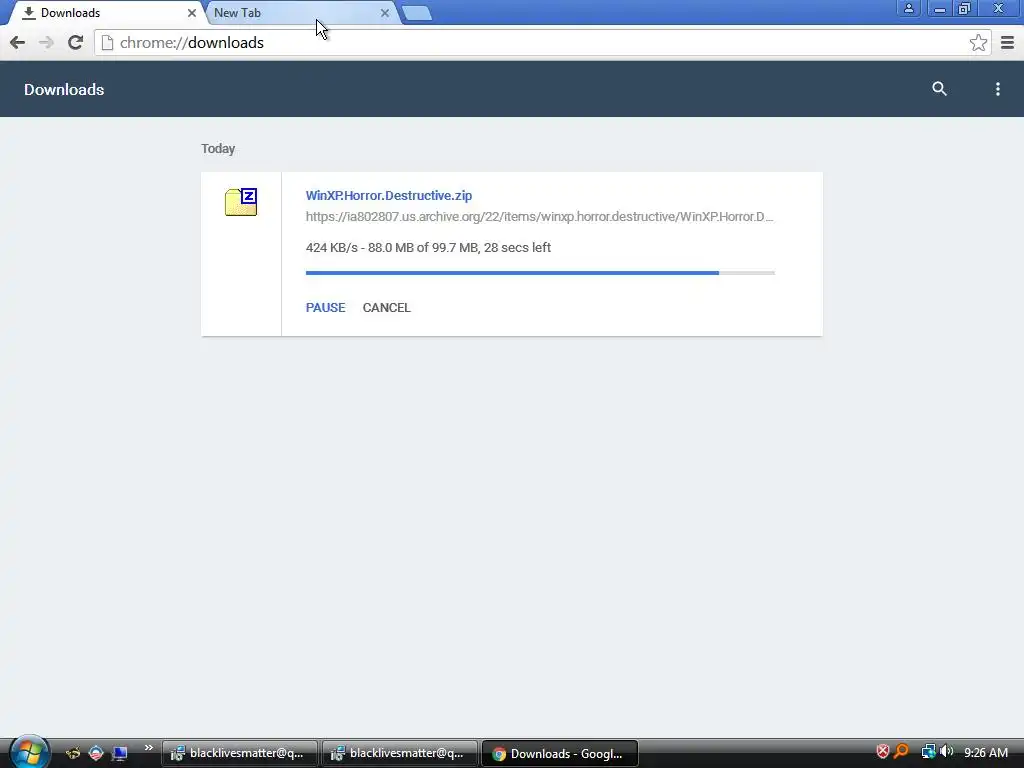Open a new tab with the tab button
The width and height of the screenshot is (1024, 768).
point(417,13)
